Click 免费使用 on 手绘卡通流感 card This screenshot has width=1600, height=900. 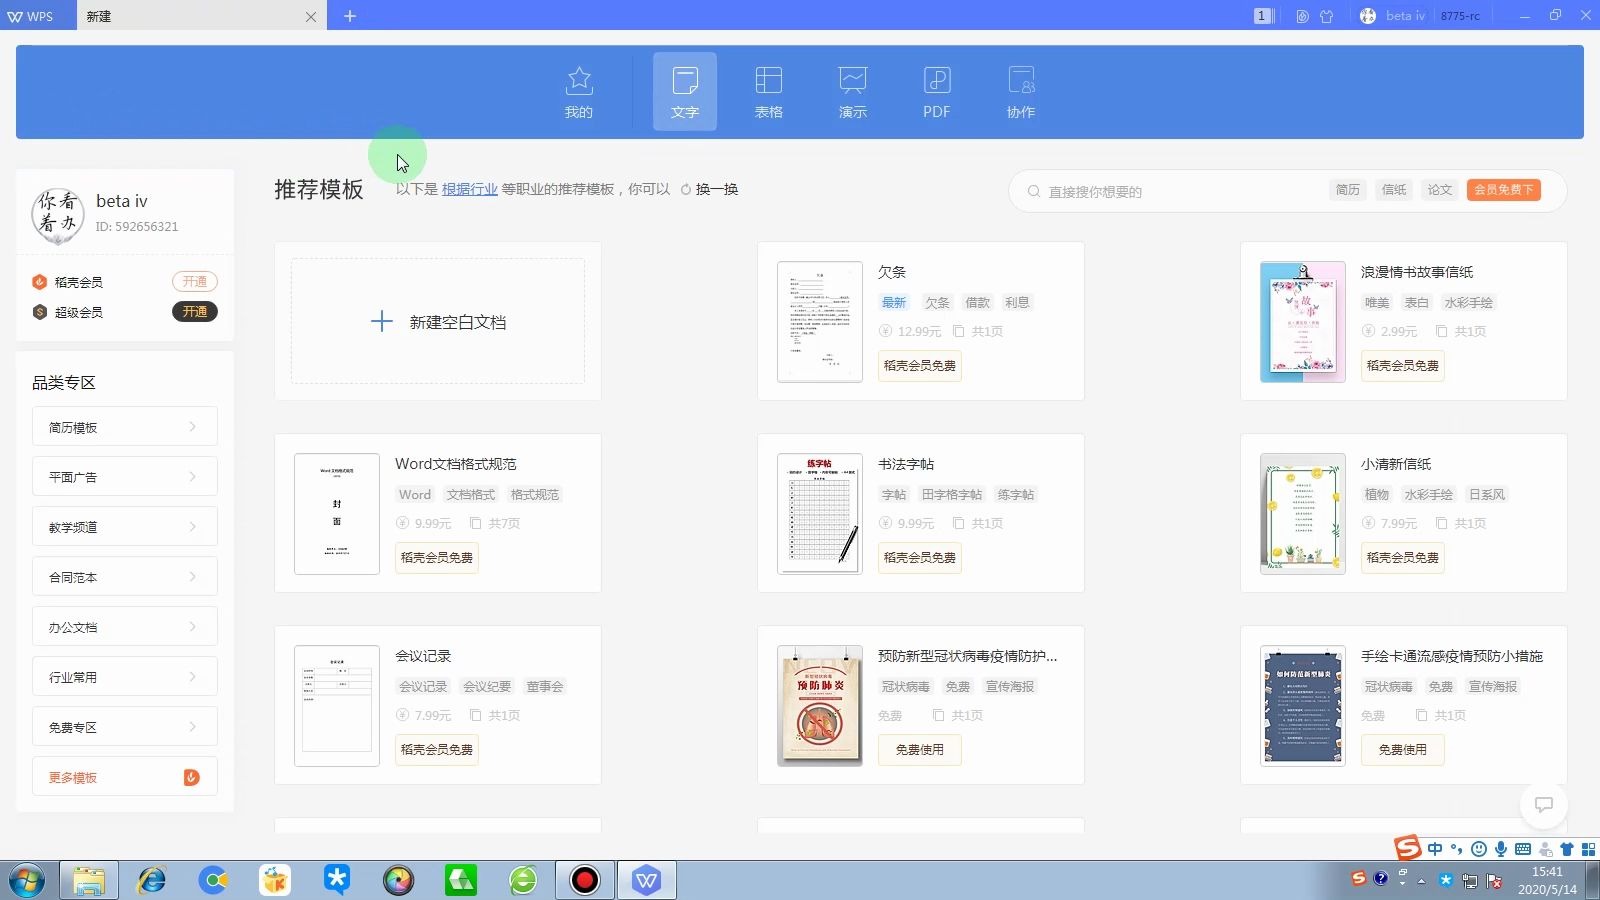(1403, 750)
